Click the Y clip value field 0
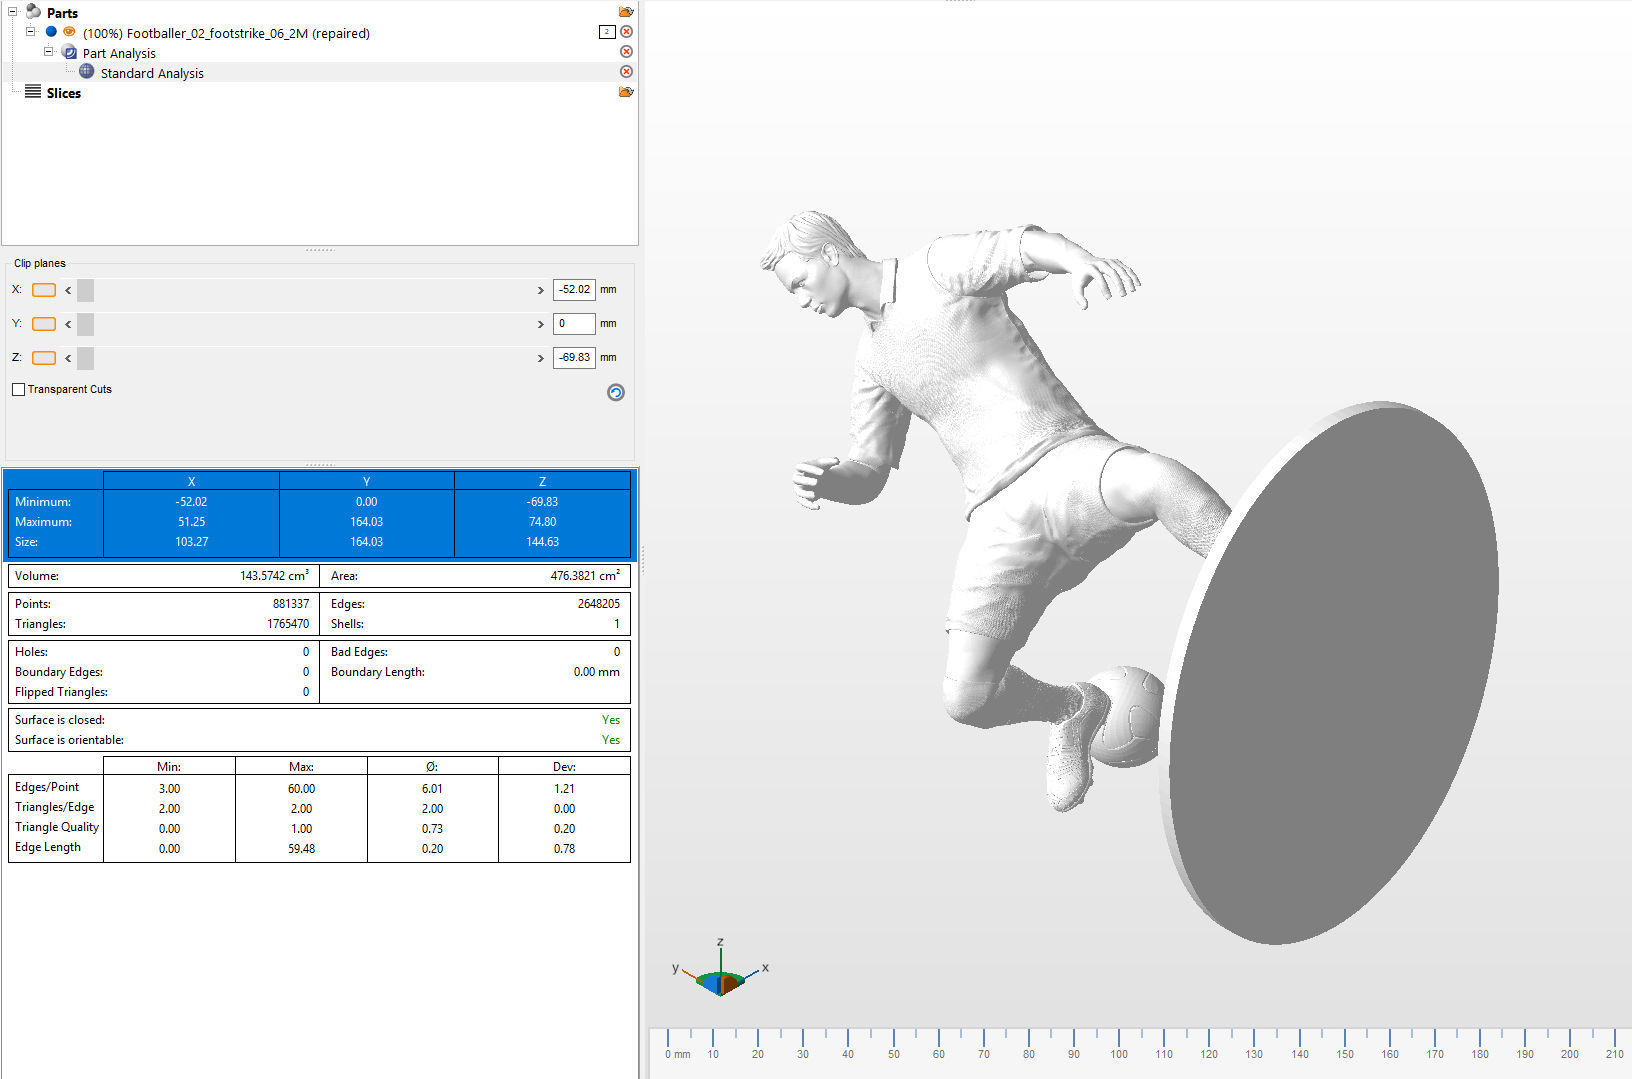 [574, 324]
